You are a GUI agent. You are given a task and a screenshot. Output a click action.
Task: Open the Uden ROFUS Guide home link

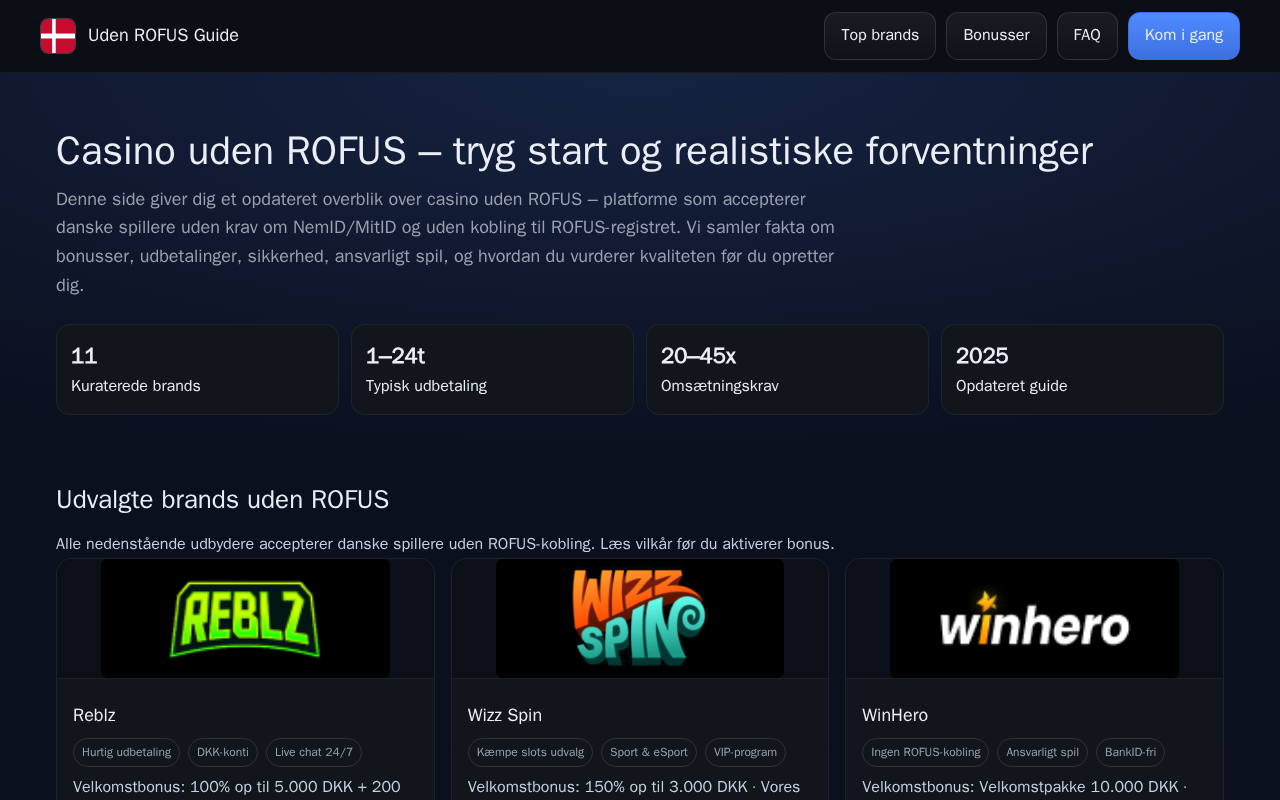click(x=139, y=36)
